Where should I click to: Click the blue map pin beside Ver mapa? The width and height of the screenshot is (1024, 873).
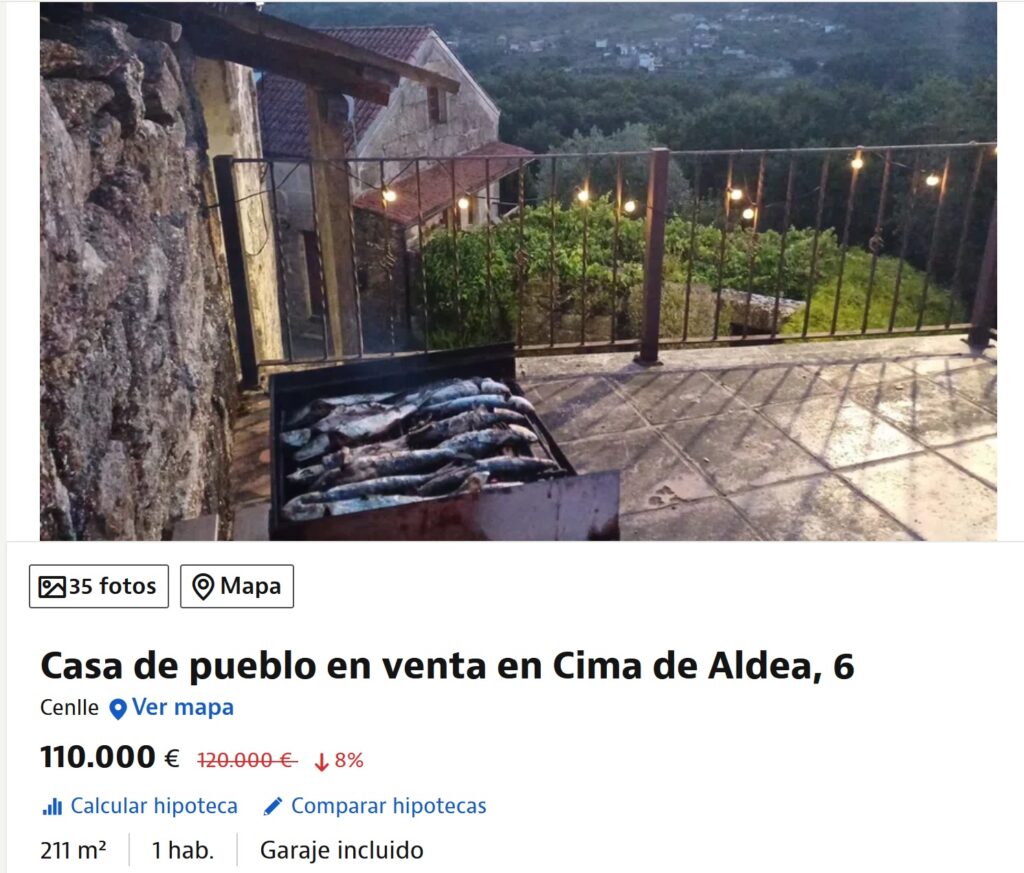pos(118,709)
